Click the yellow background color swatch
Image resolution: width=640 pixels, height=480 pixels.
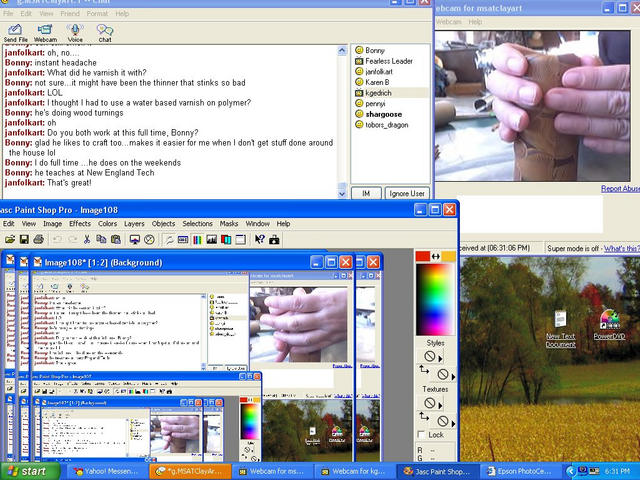(x=448, y=256)
